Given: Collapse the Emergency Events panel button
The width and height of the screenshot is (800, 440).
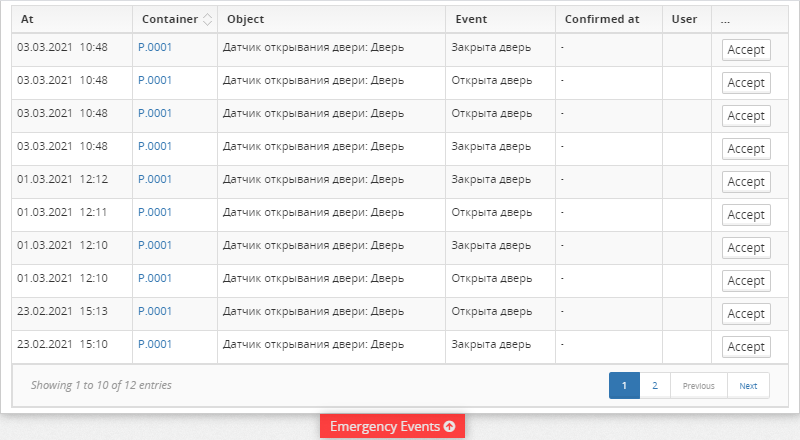Looking at the screenshot, I should click(392, 426).
